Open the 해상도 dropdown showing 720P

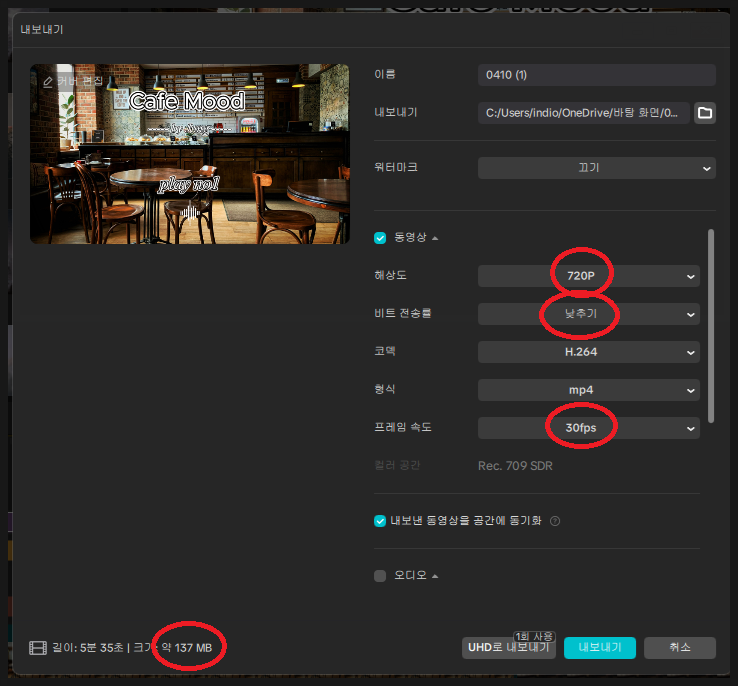pos(588,276)
